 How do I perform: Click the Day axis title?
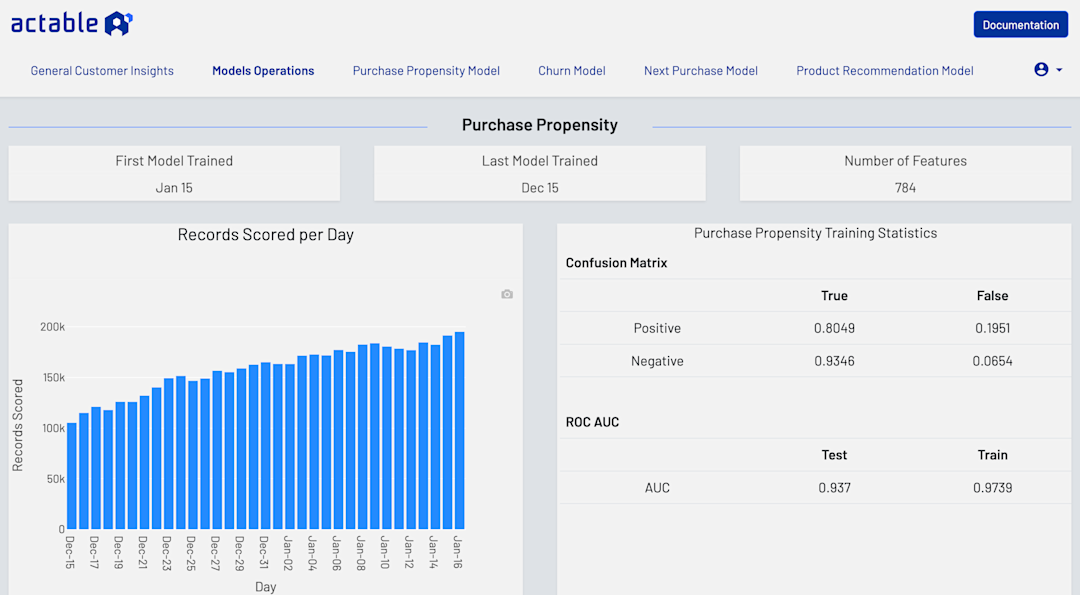pos(265,587)
